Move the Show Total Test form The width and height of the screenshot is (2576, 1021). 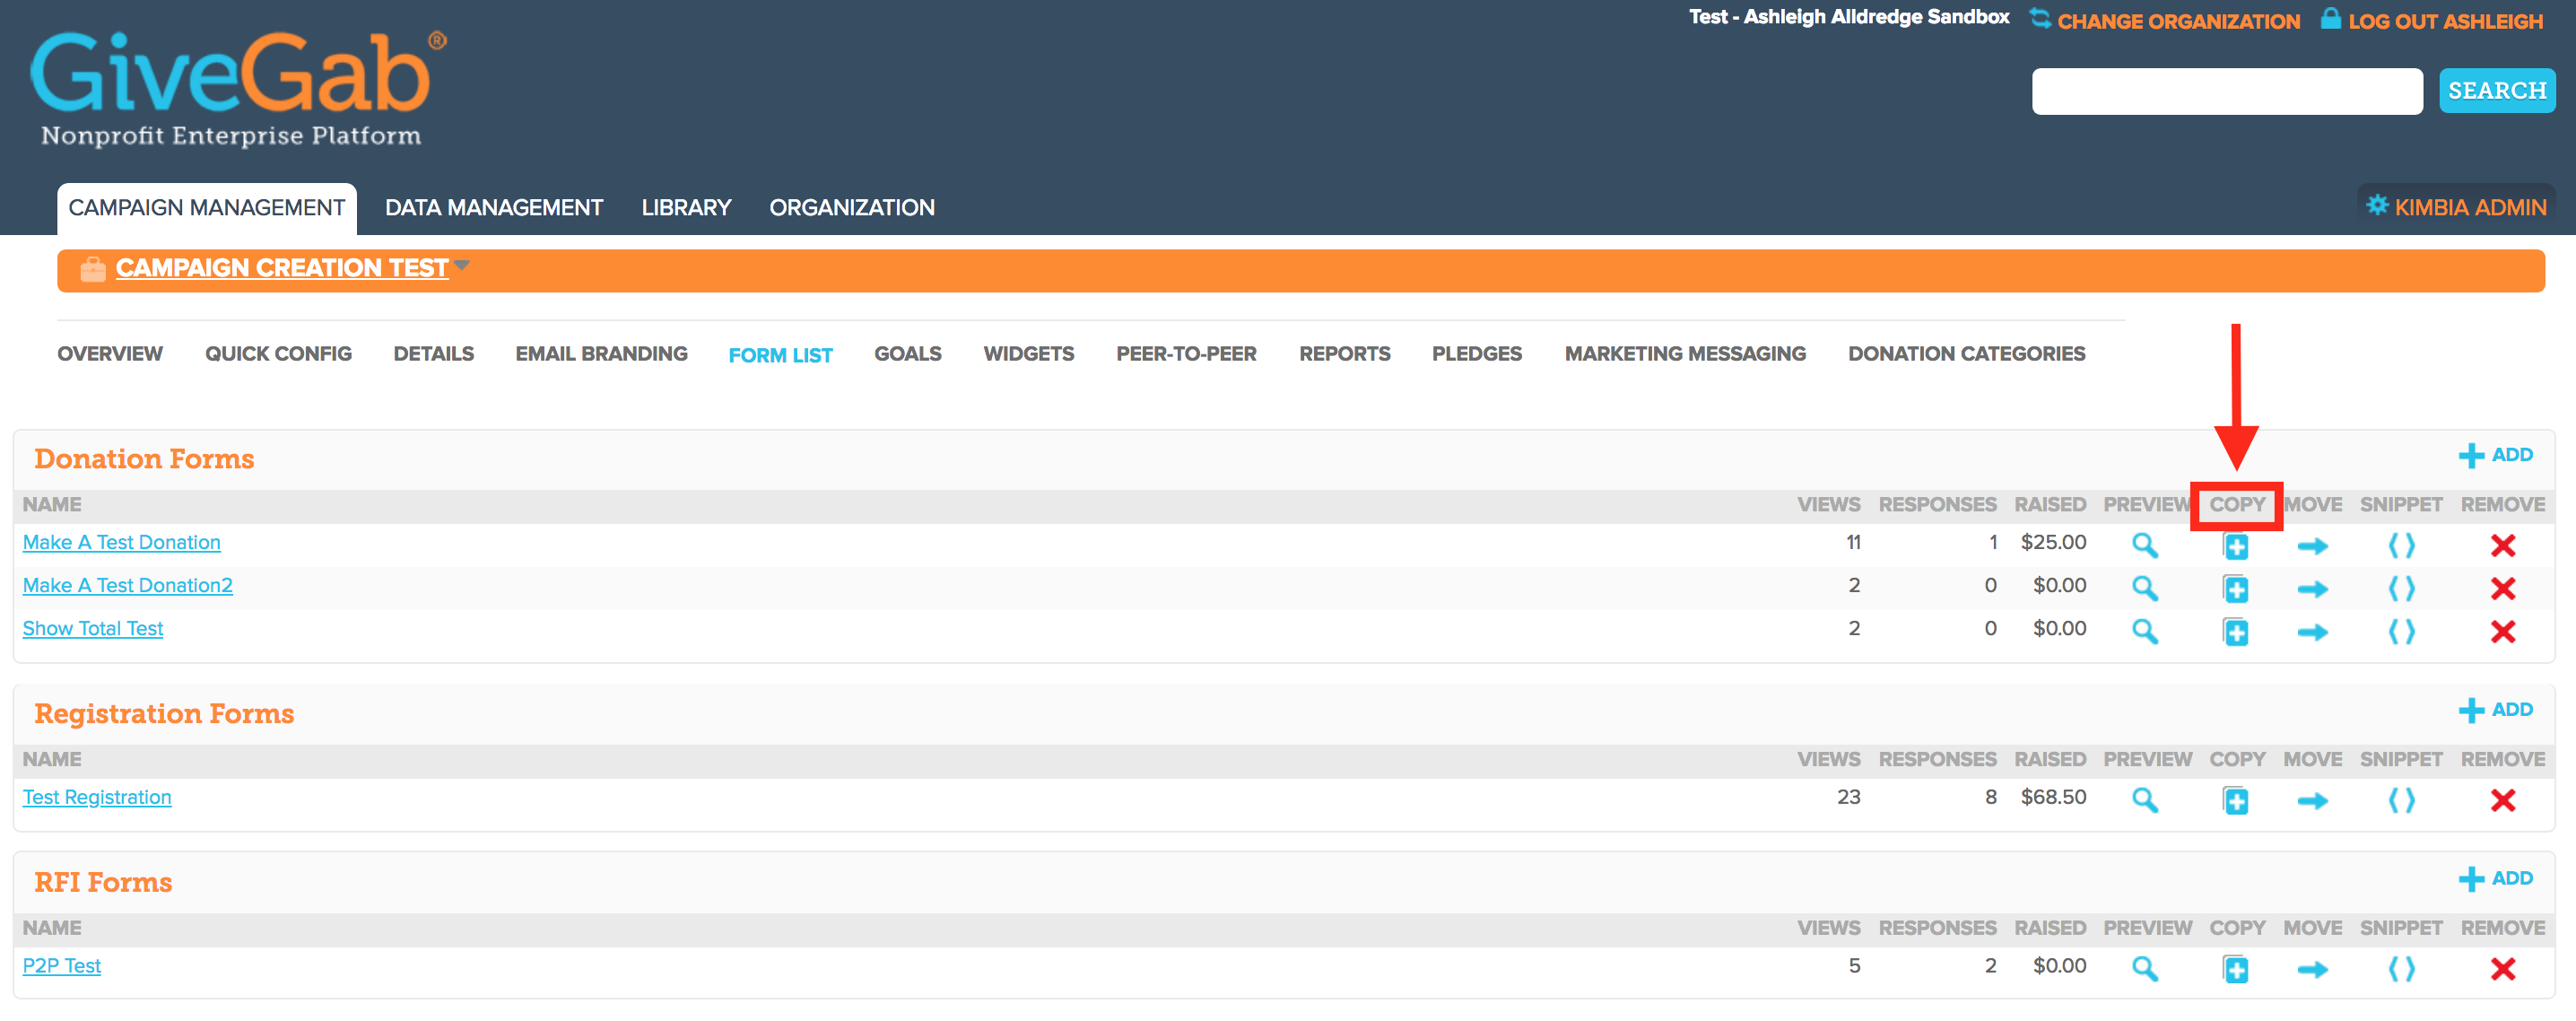coord(2312,632)
